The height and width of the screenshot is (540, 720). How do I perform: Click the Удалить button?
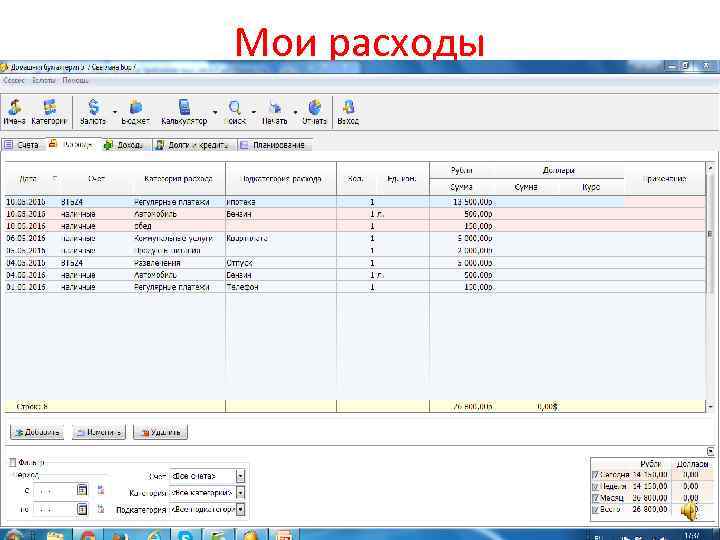pyautogui.click(x=160, y=432)
